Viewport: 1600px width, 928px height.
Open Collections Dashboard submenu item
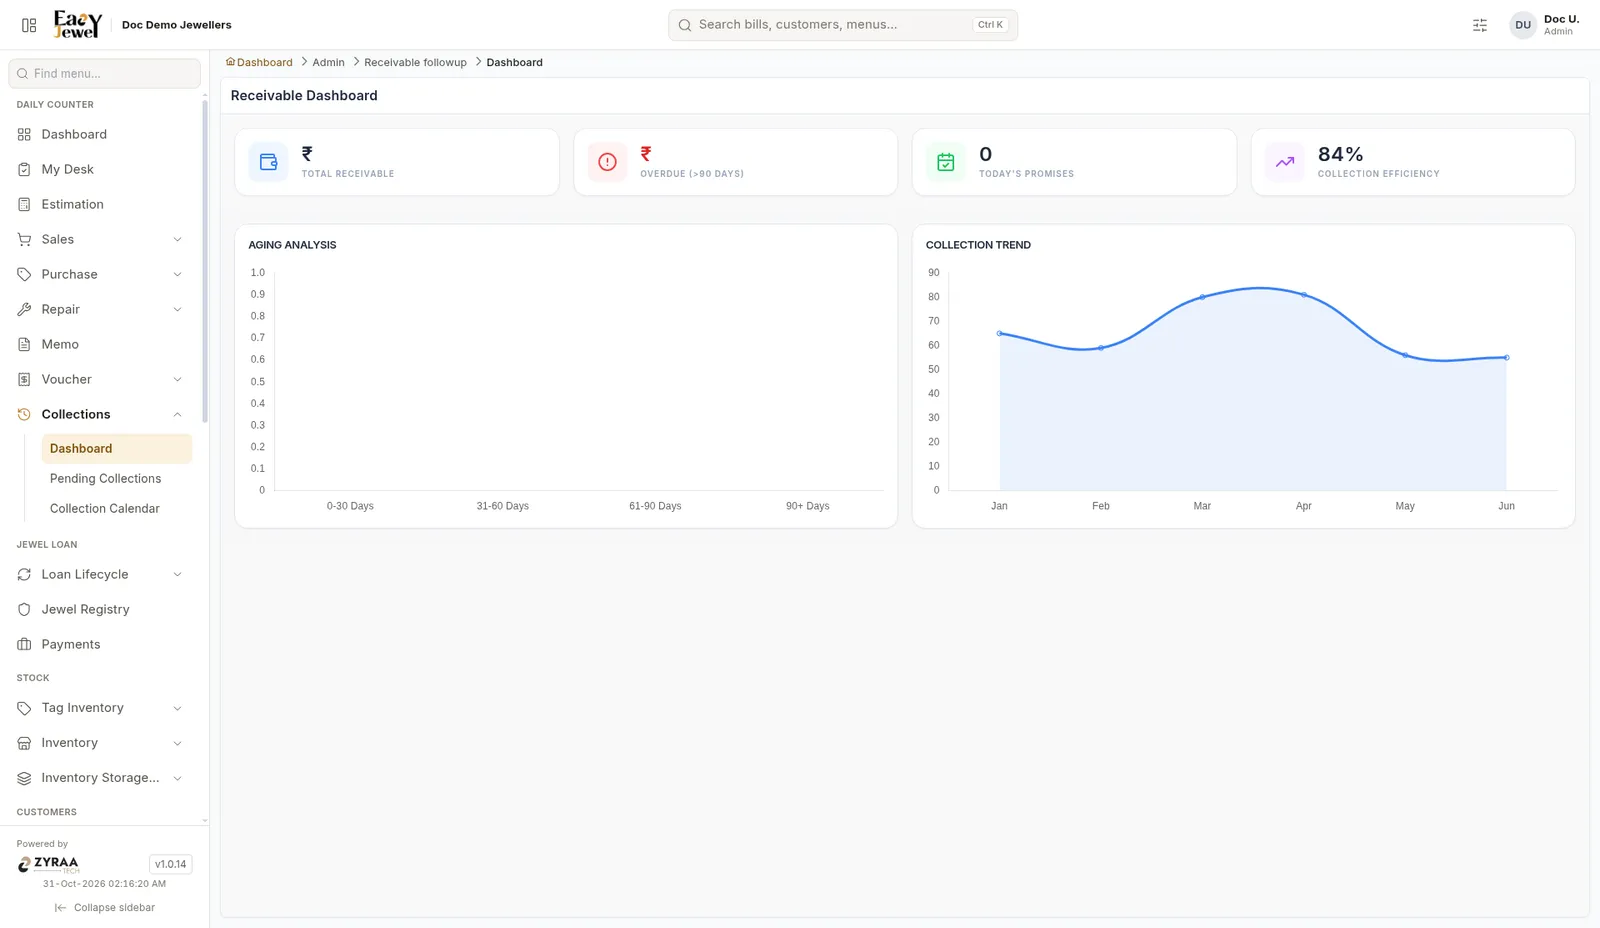tap(116, 449)
